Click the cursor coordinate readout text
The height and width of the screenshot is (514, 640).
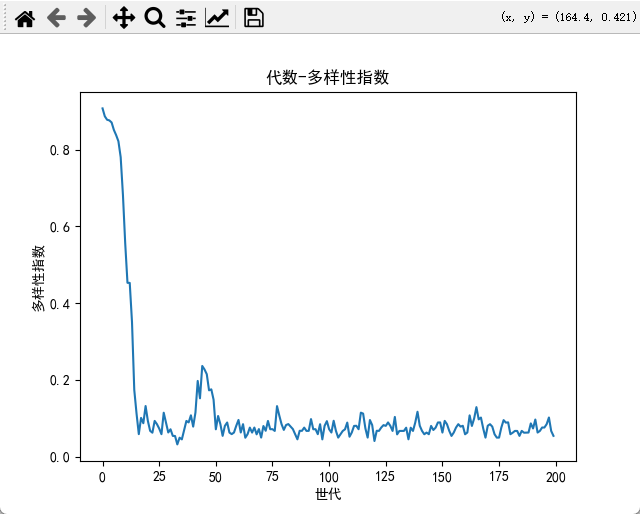[x=565, y=17]
